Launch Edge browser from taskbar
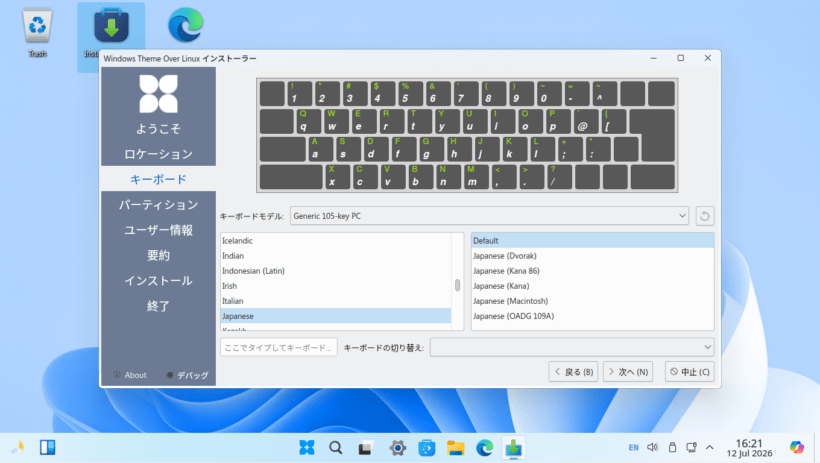820x463 pixels. coord(485,448)
